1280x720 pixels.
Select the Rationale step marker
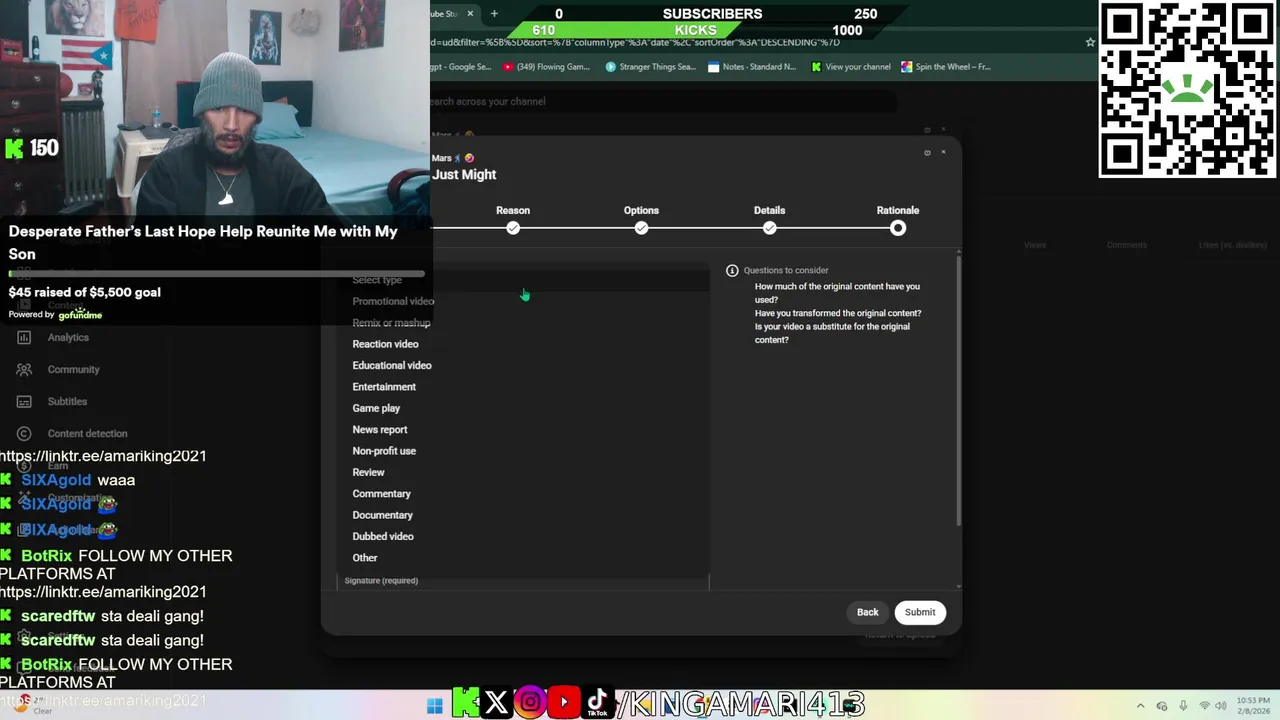(x=898, y=228)
